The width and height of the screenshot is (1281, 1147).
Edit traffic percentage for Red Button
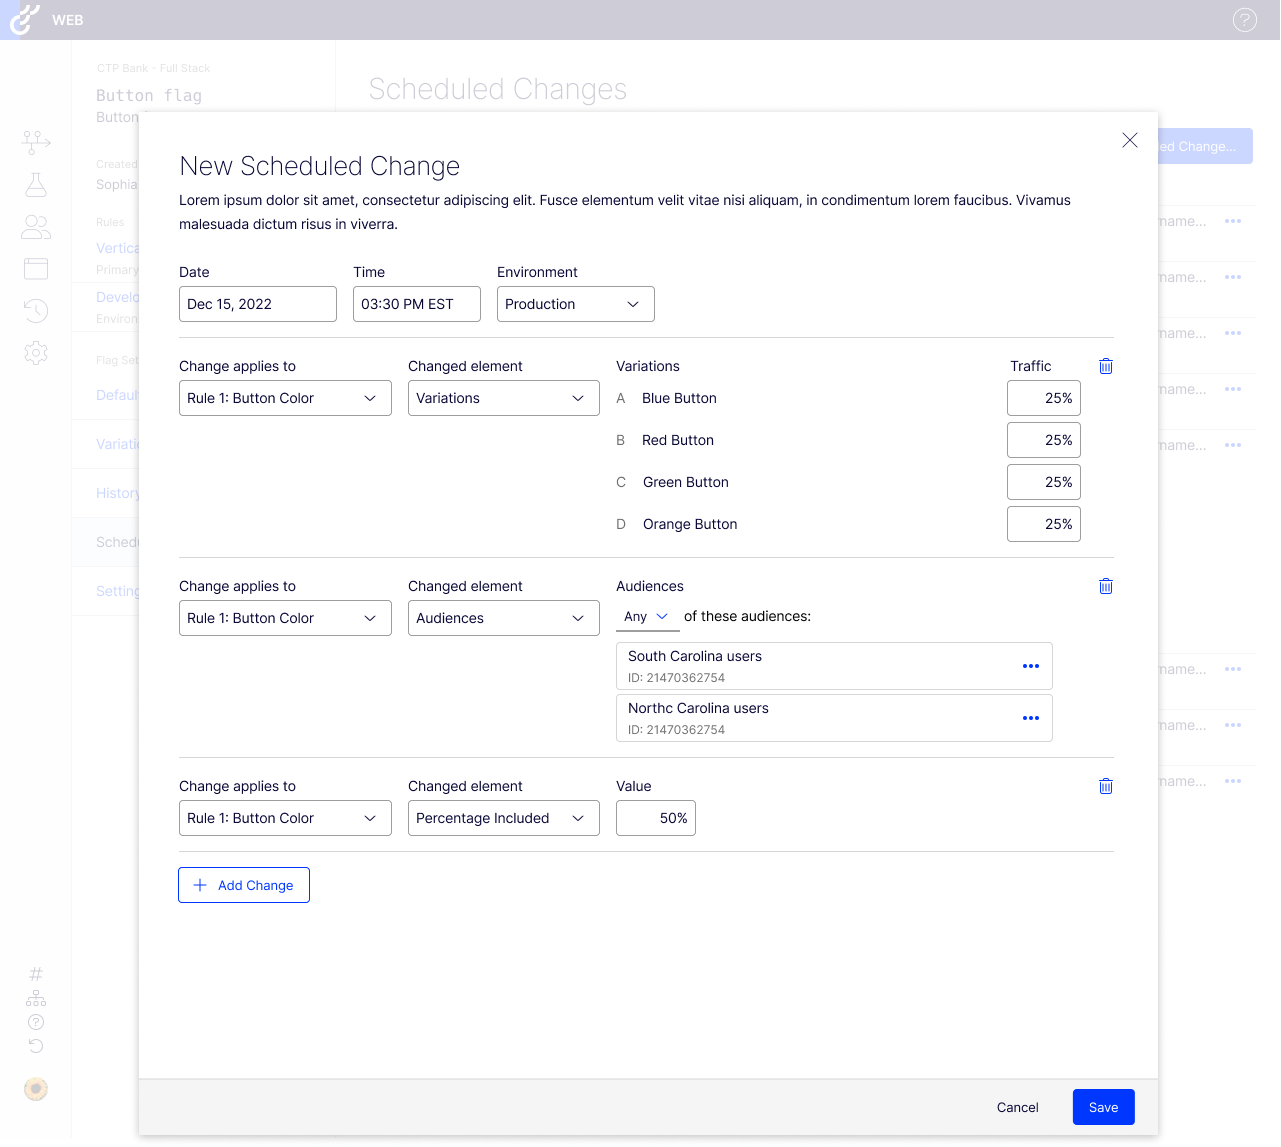click(1044, 440)
